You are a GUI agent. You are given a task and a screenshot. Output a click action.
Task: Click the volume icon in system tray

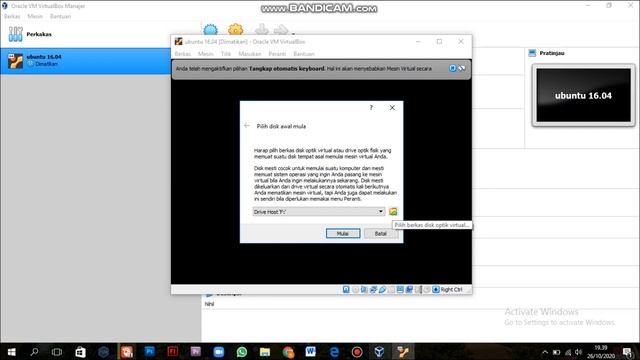pos(578,352)
